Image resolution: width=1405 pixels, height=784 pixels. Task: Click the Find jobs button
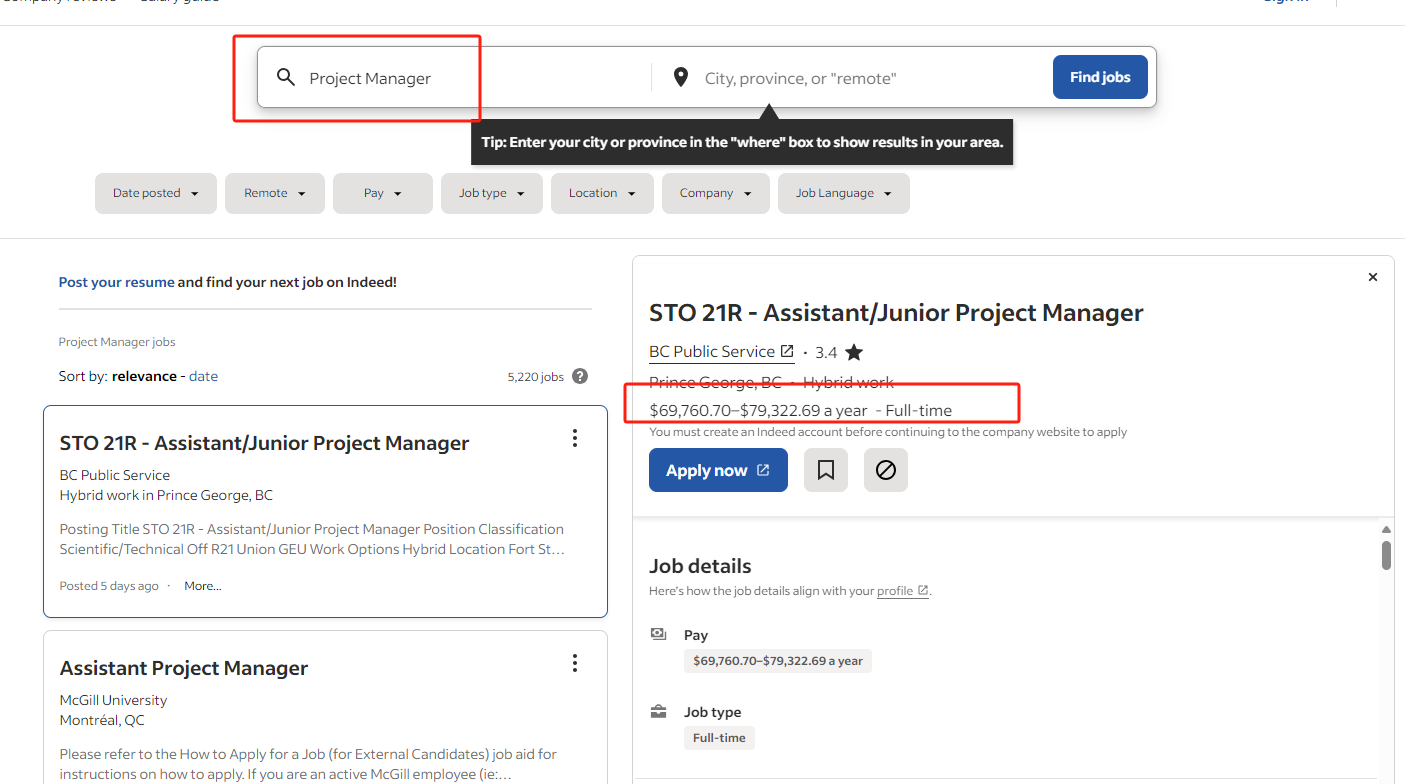point(1100,77)
